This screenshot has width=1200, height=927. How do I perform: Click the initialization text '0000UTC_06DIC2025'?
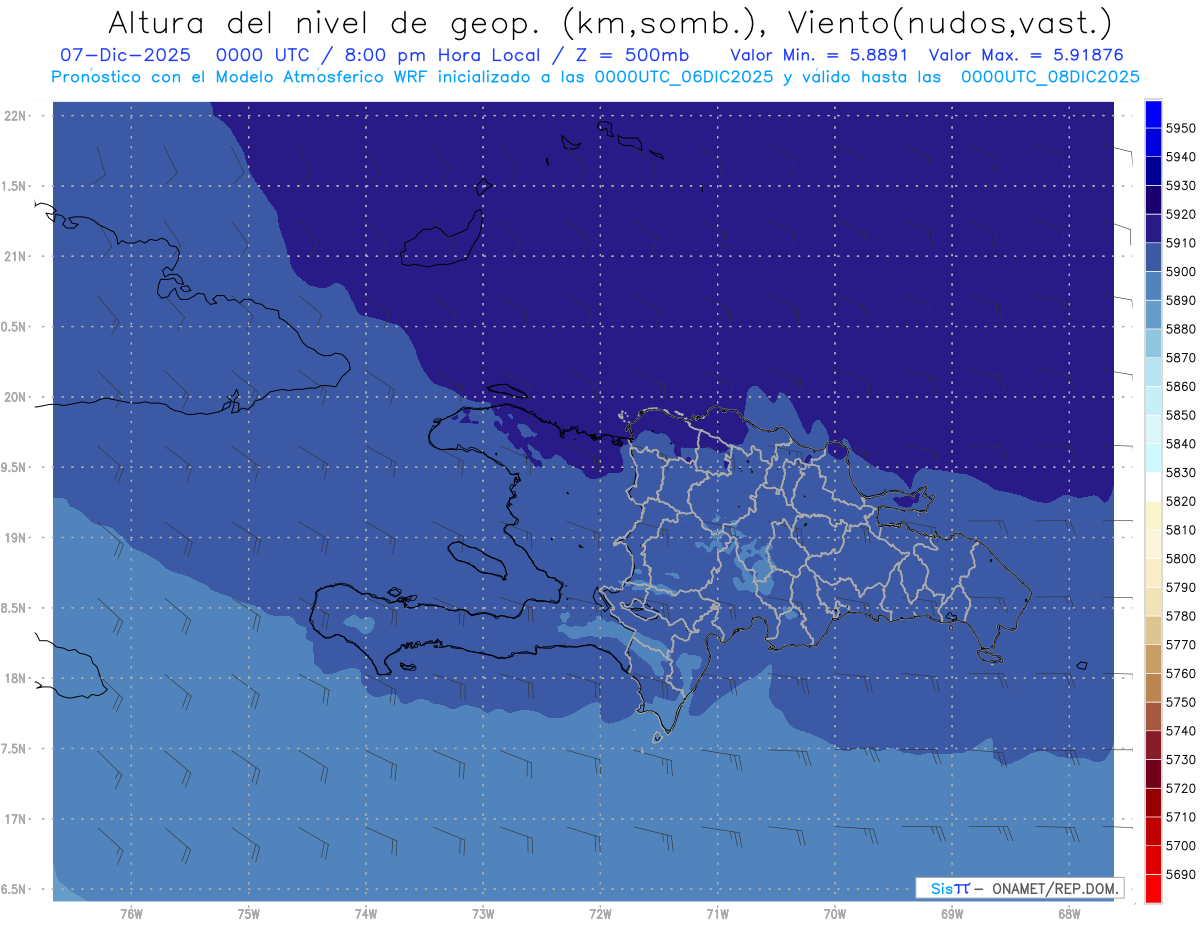click(x=683, y=77)
